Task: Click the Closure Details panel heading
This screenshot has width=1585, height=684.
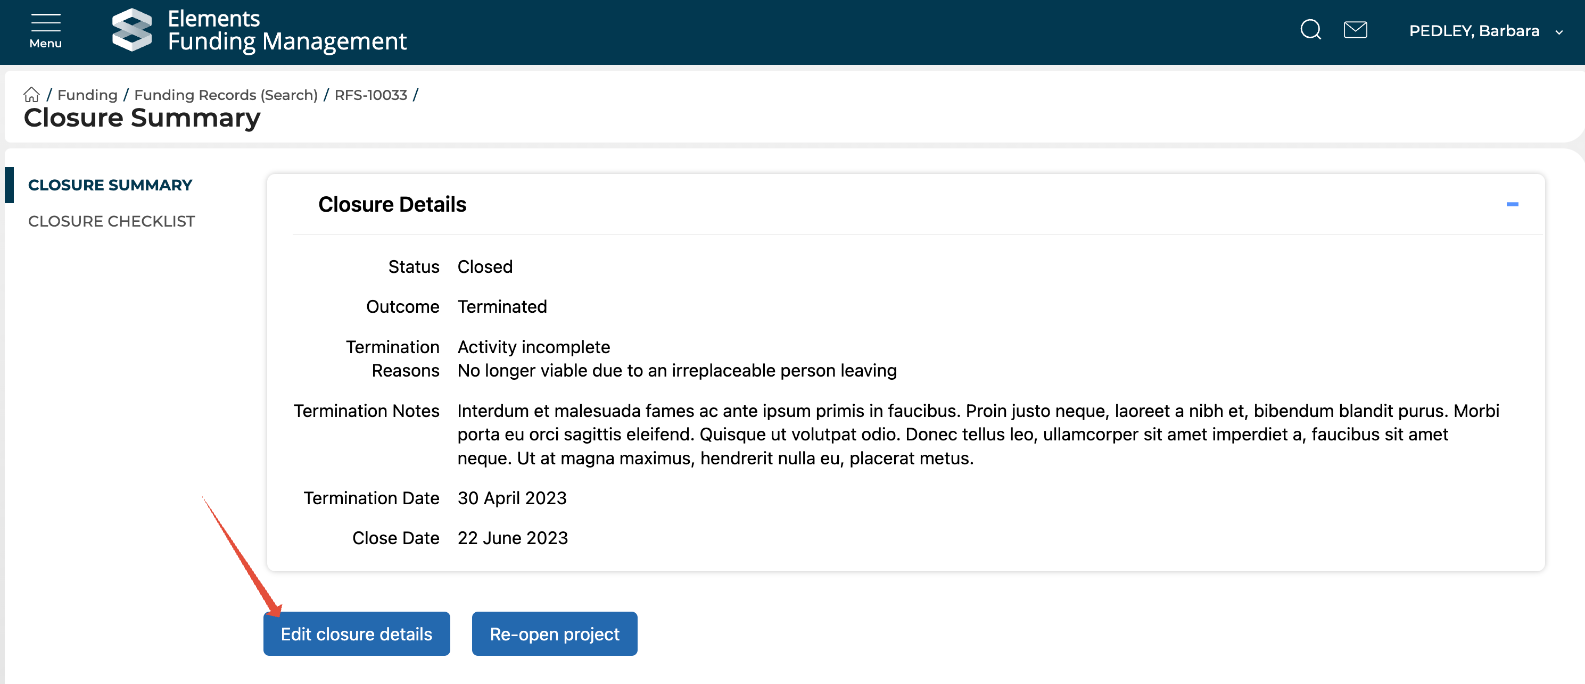Action: tap(392, 204)
